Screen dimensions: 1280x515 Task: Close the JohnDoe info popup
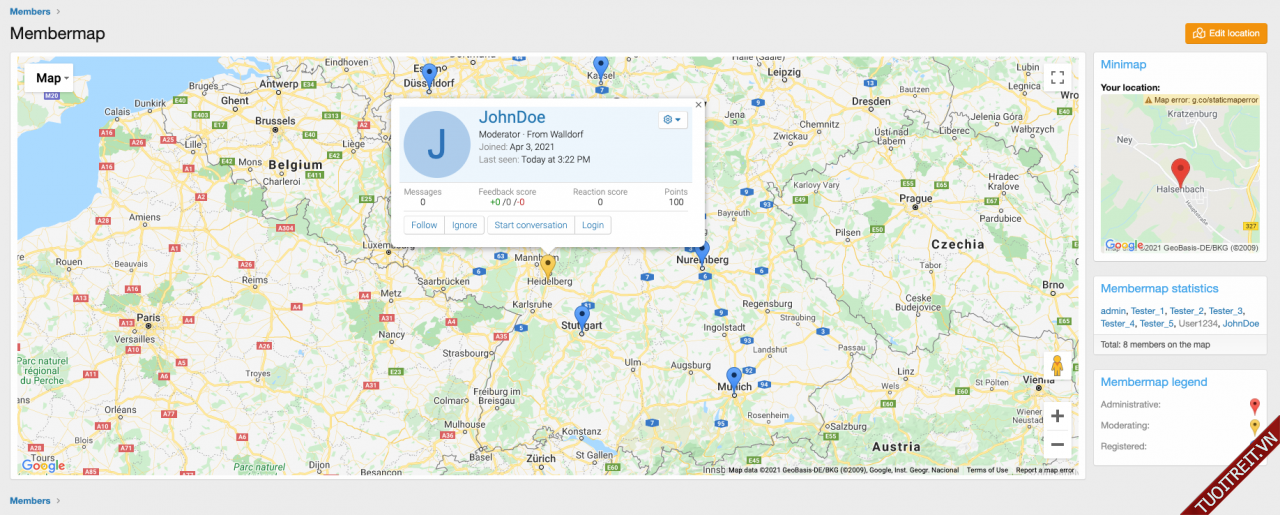(698, 104)
